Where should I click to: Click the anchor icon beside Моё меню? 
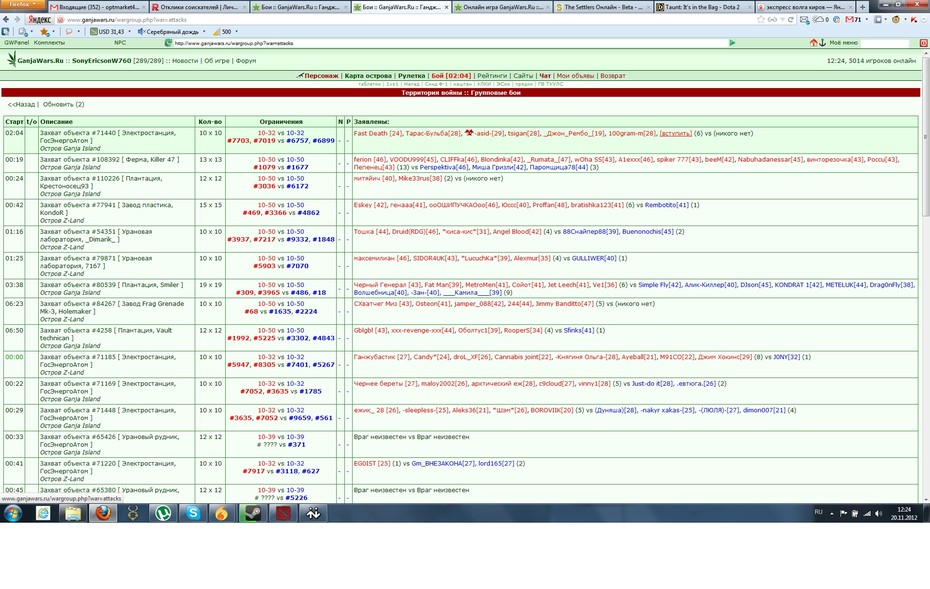pyautogui.click(x=822, y=43)
